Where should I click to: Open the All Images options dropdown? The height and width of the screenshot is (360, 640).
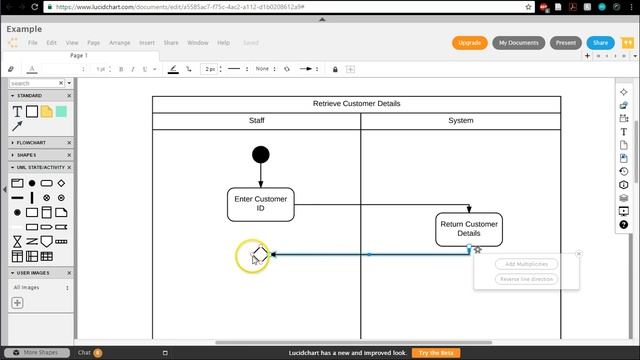tap(67, 288)
